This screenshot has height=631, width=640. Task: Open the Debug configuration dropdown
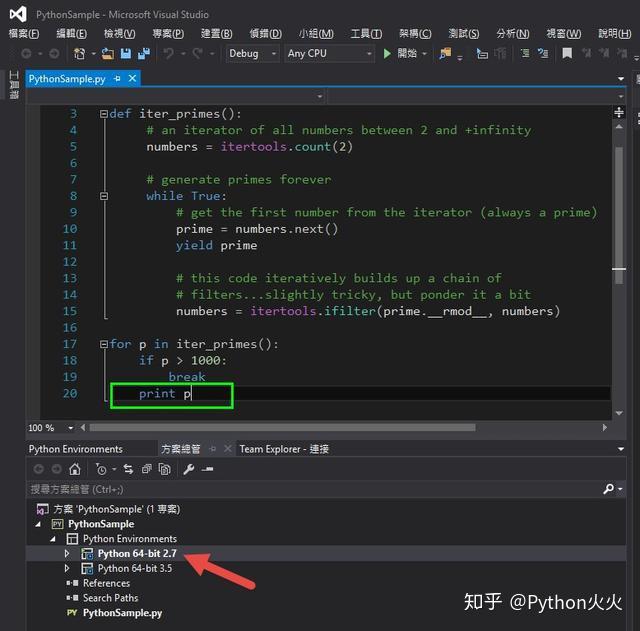coord(274,53)
